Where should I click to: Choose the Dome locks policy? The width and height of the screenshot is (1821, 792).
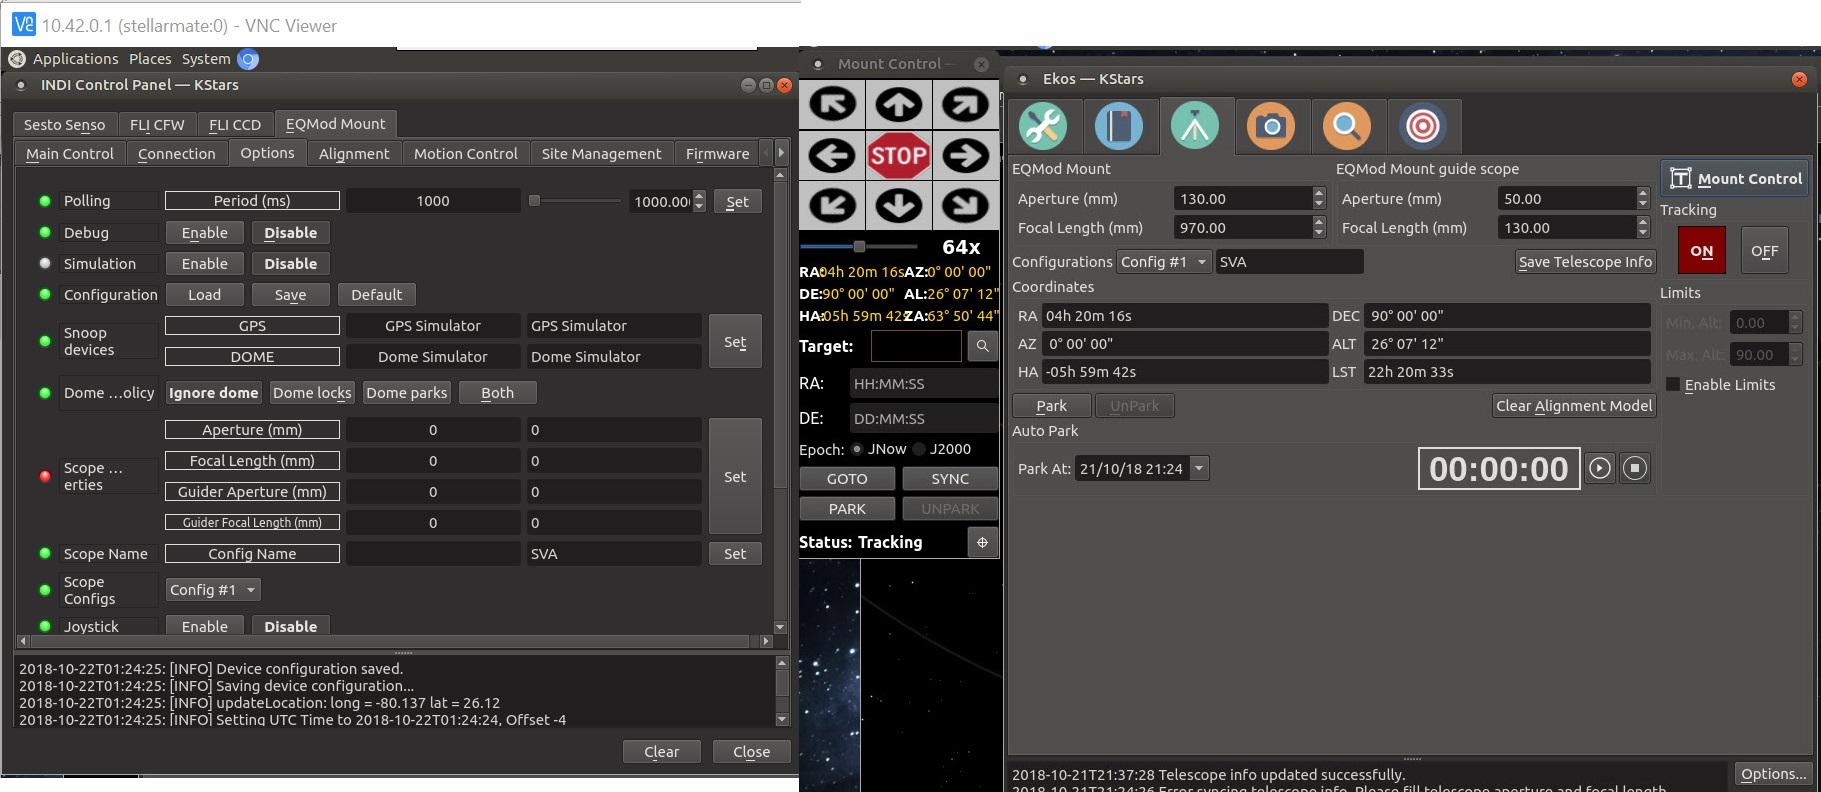pyautogui.click(x=312, y=393)
